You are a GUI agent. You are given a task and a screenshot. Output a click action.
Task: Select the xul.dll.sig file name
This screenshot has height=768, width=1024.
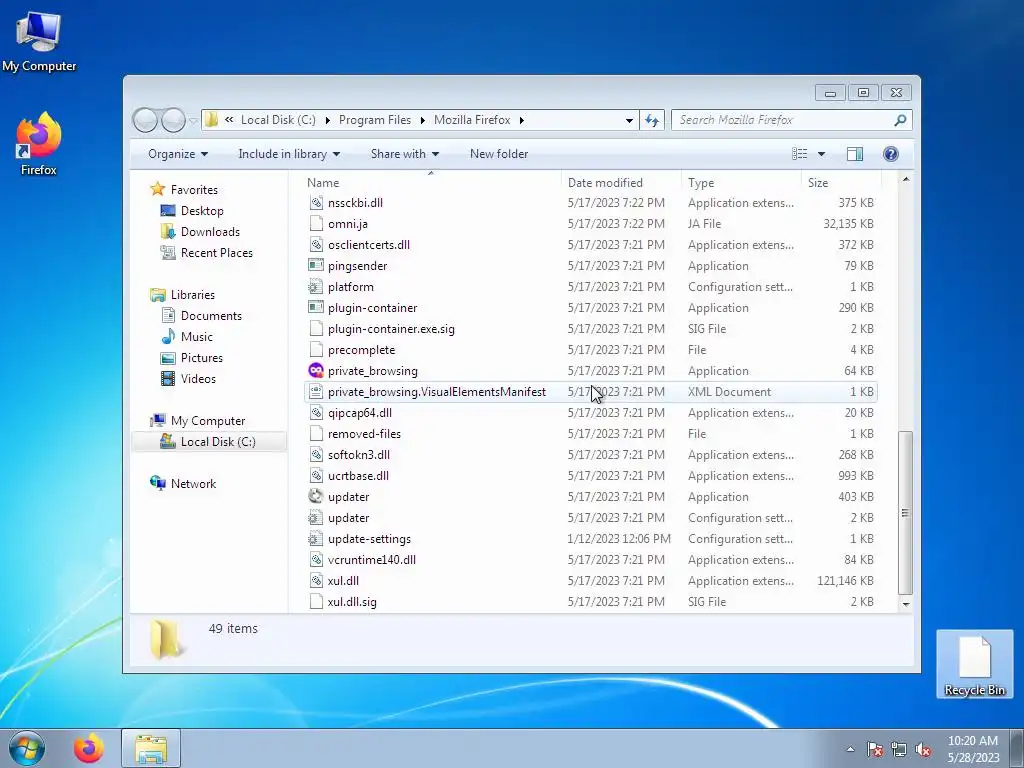pos(352,601)
